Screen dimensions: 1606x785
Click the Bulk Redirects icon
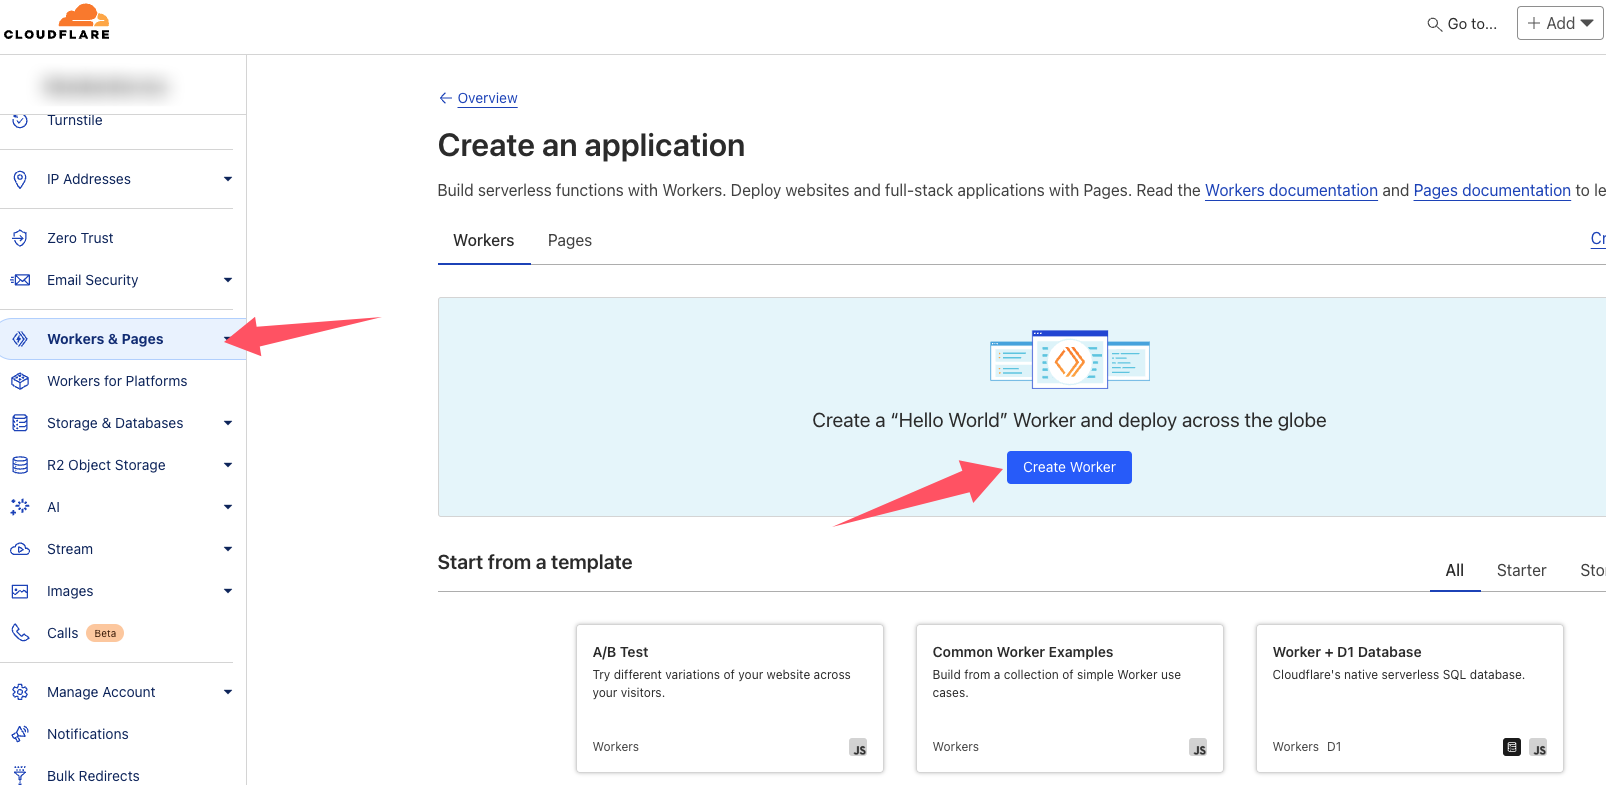tap(20, 775)
